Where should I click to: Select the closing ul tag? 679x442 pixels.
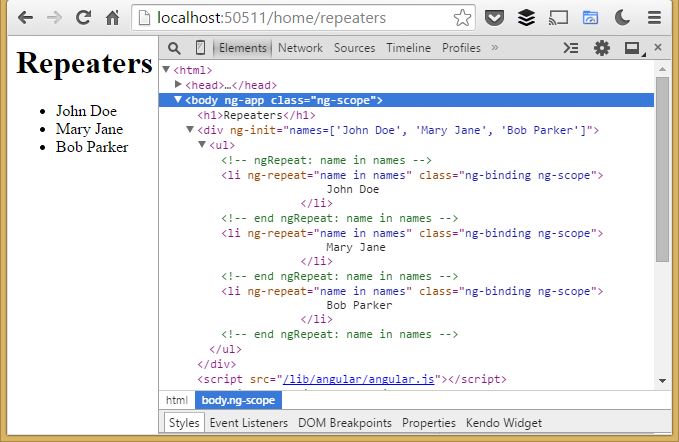(x=225, y=349)
